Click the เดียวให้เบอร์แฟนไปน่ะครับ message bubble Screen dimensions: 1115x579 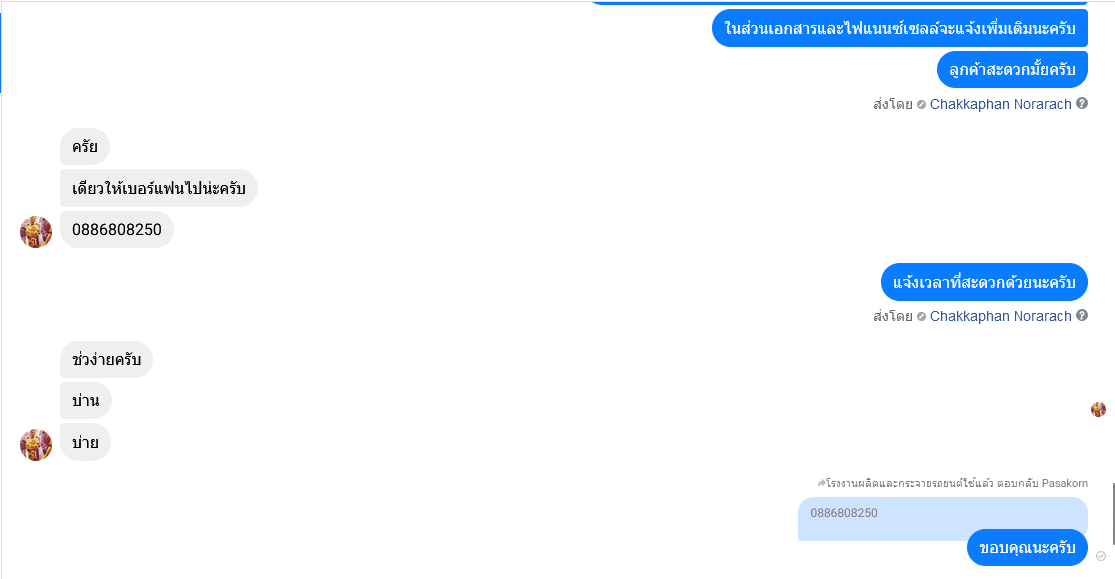tap(159, 188)
